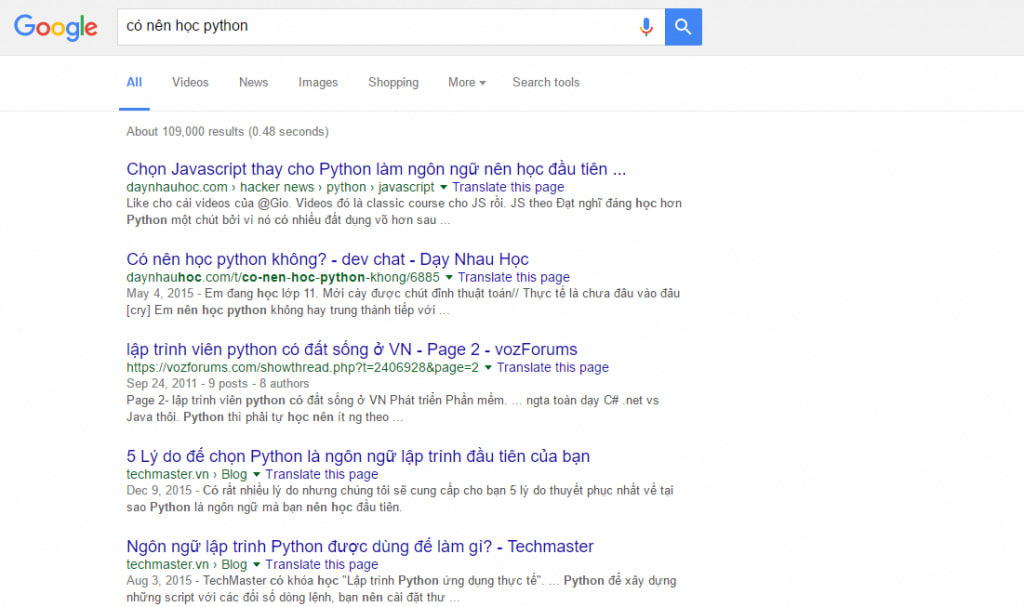Click 'About 109,000 results' stats text
The image size is (1024, 607).
pos(227,131)
